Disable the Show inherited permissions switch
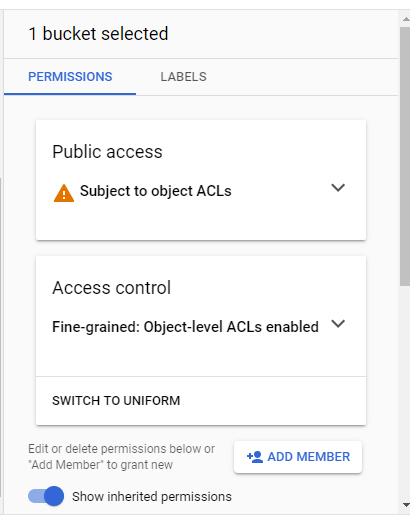The width and height of the screenshot is (410, 525). 46,496
